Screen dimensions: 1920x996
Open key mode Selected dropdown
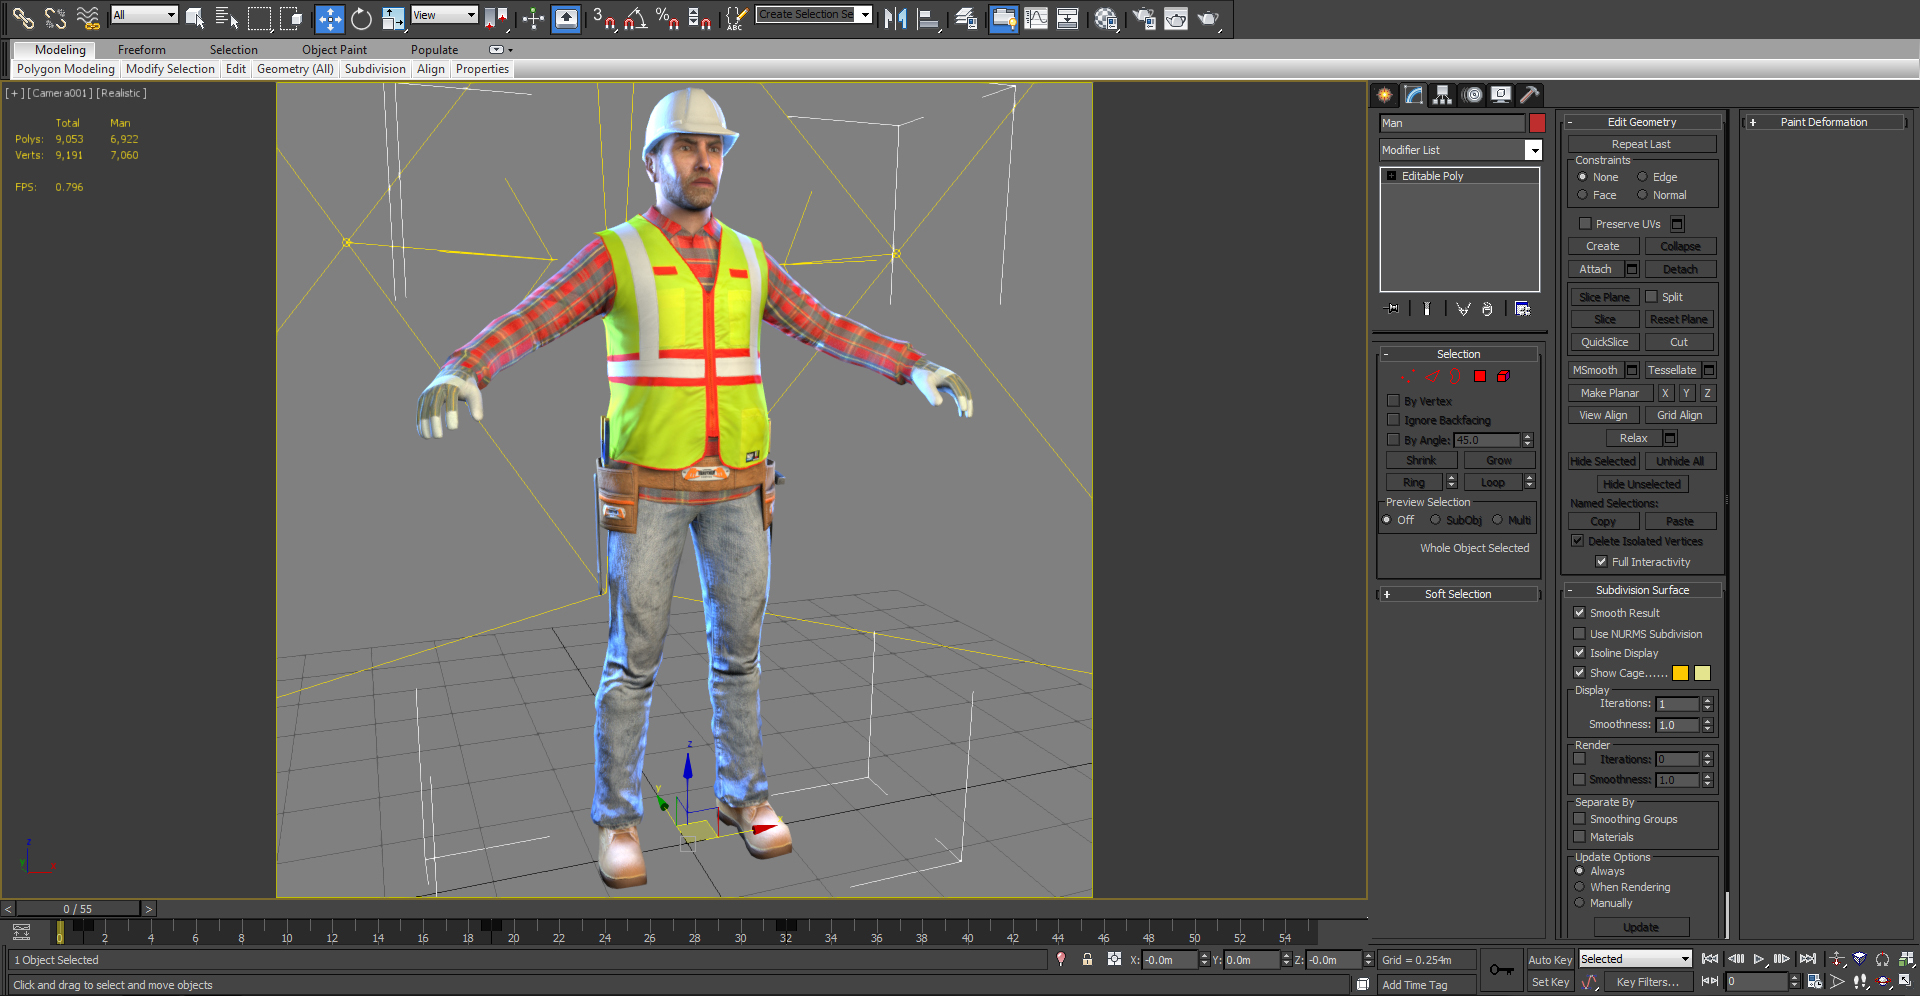coord(1635,959)
